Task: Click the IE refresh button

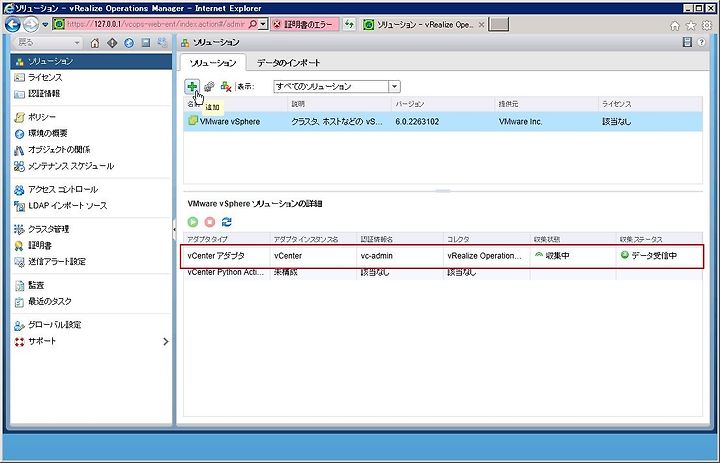Action: point(349,24)
